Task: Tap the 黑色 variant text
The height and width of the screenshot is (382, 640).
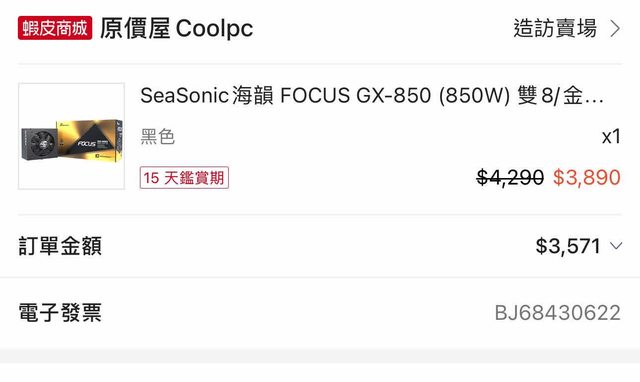Action: [x=158, y=137]
